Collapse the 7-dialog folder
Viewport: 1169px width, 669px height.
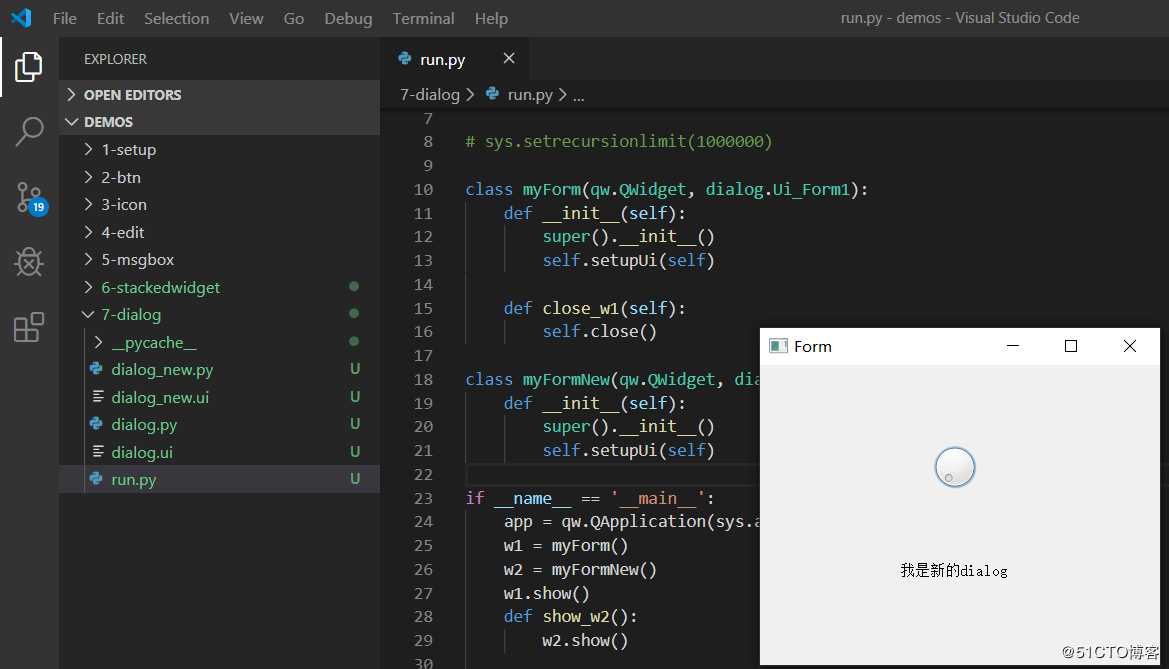(x=130, y=315)
